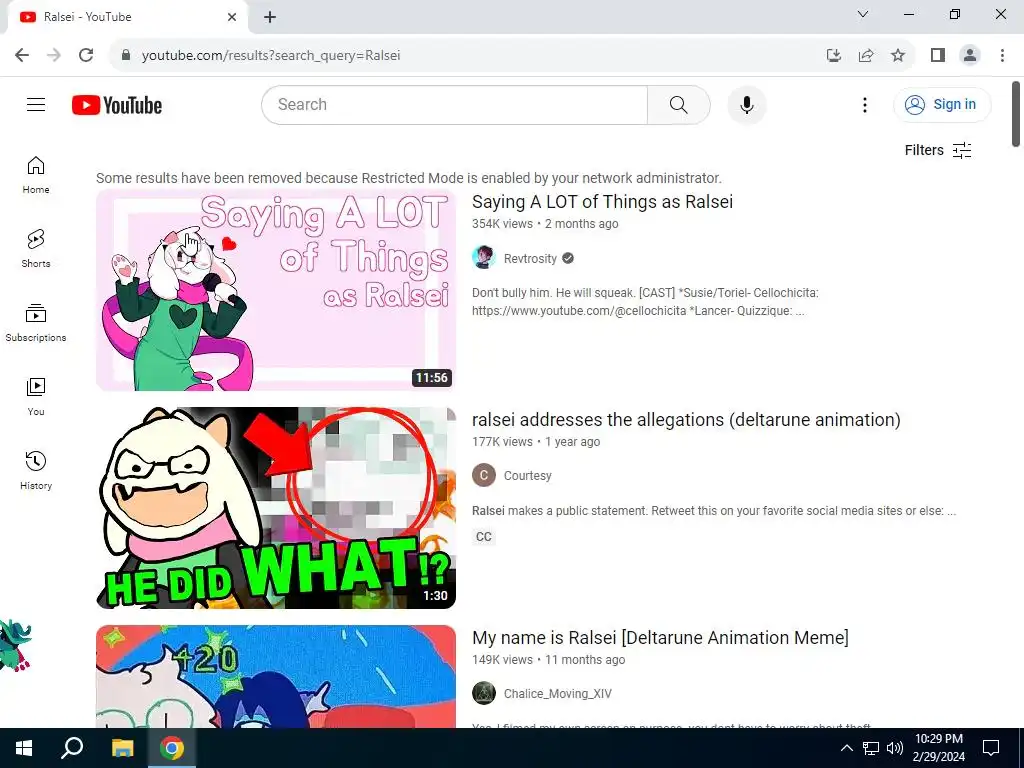Select the Ralsei - YouTube tab
The height and width of the screenshot is (768, 1024).
point(127,17)
